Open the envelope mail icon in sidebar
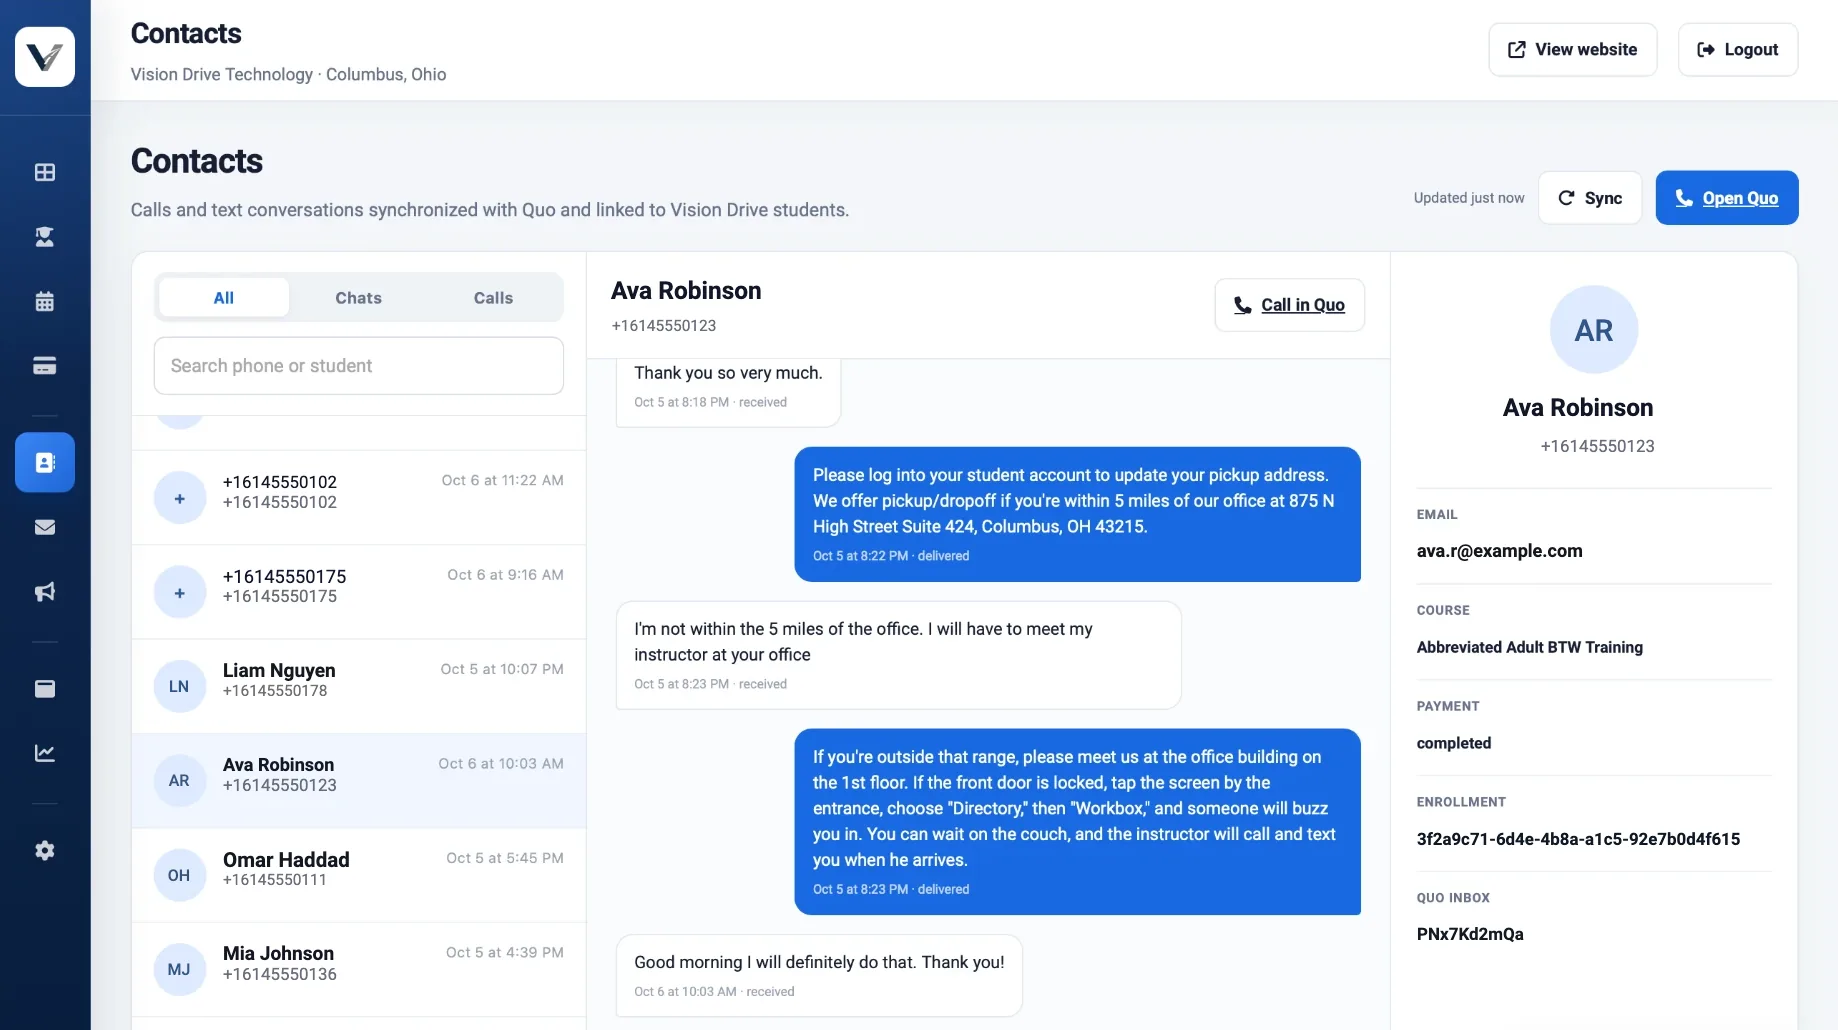 45,527
